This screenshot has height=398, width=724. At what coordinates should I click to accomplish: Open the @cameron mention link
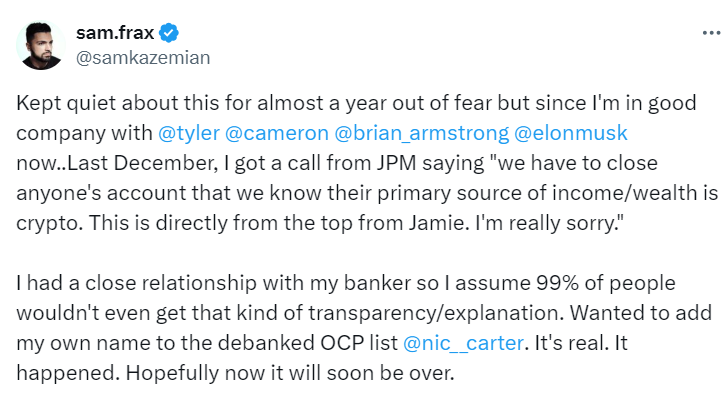pos(277,133)
